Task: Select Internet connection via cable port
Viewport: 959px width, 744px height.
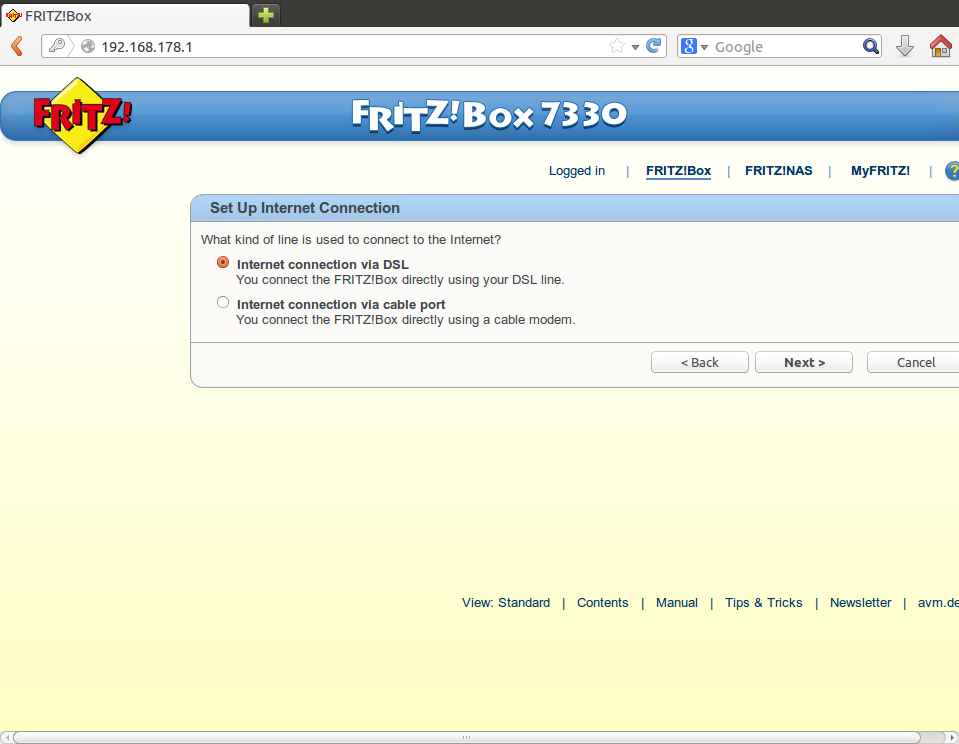Action: (223, 303)
